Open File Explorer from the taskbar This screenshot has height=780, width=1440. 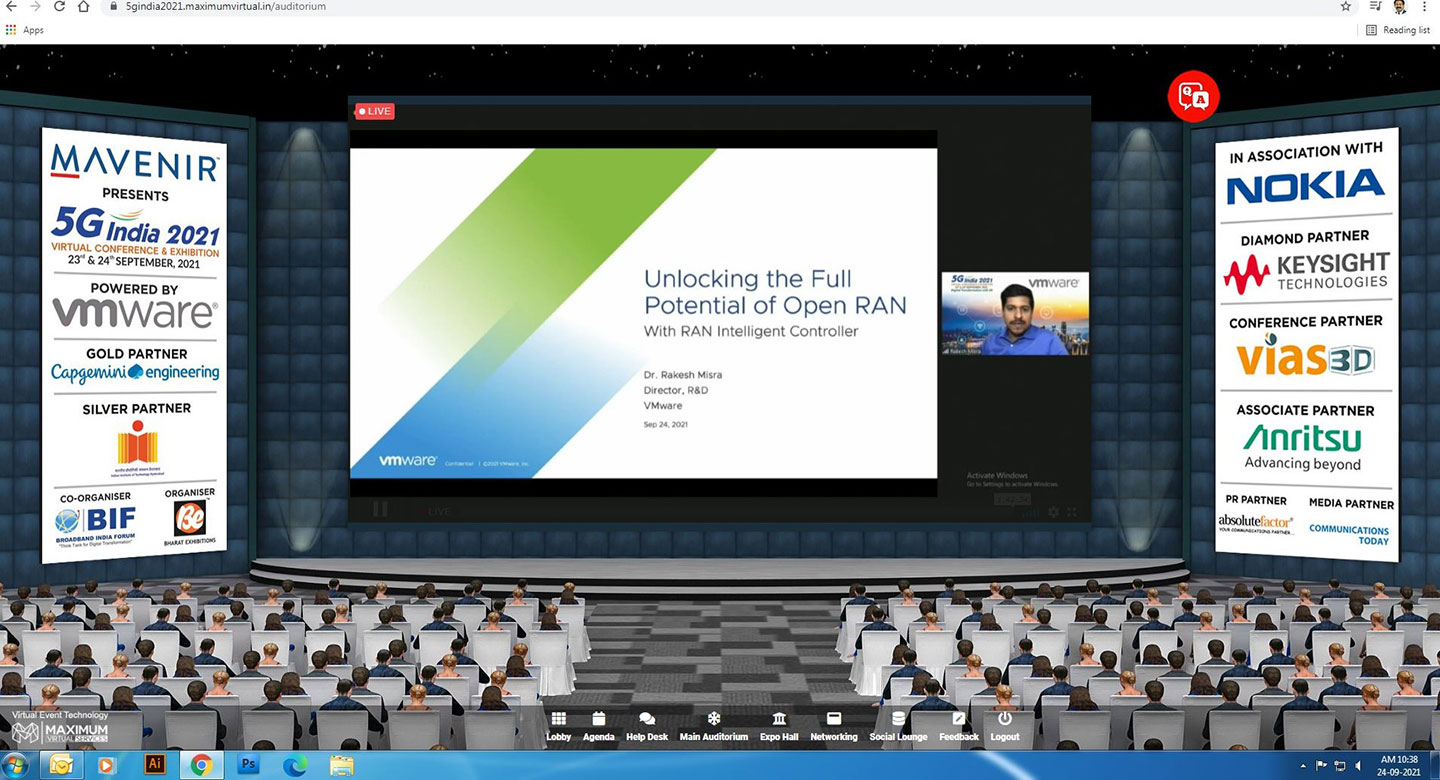click(x=342, y=765)
